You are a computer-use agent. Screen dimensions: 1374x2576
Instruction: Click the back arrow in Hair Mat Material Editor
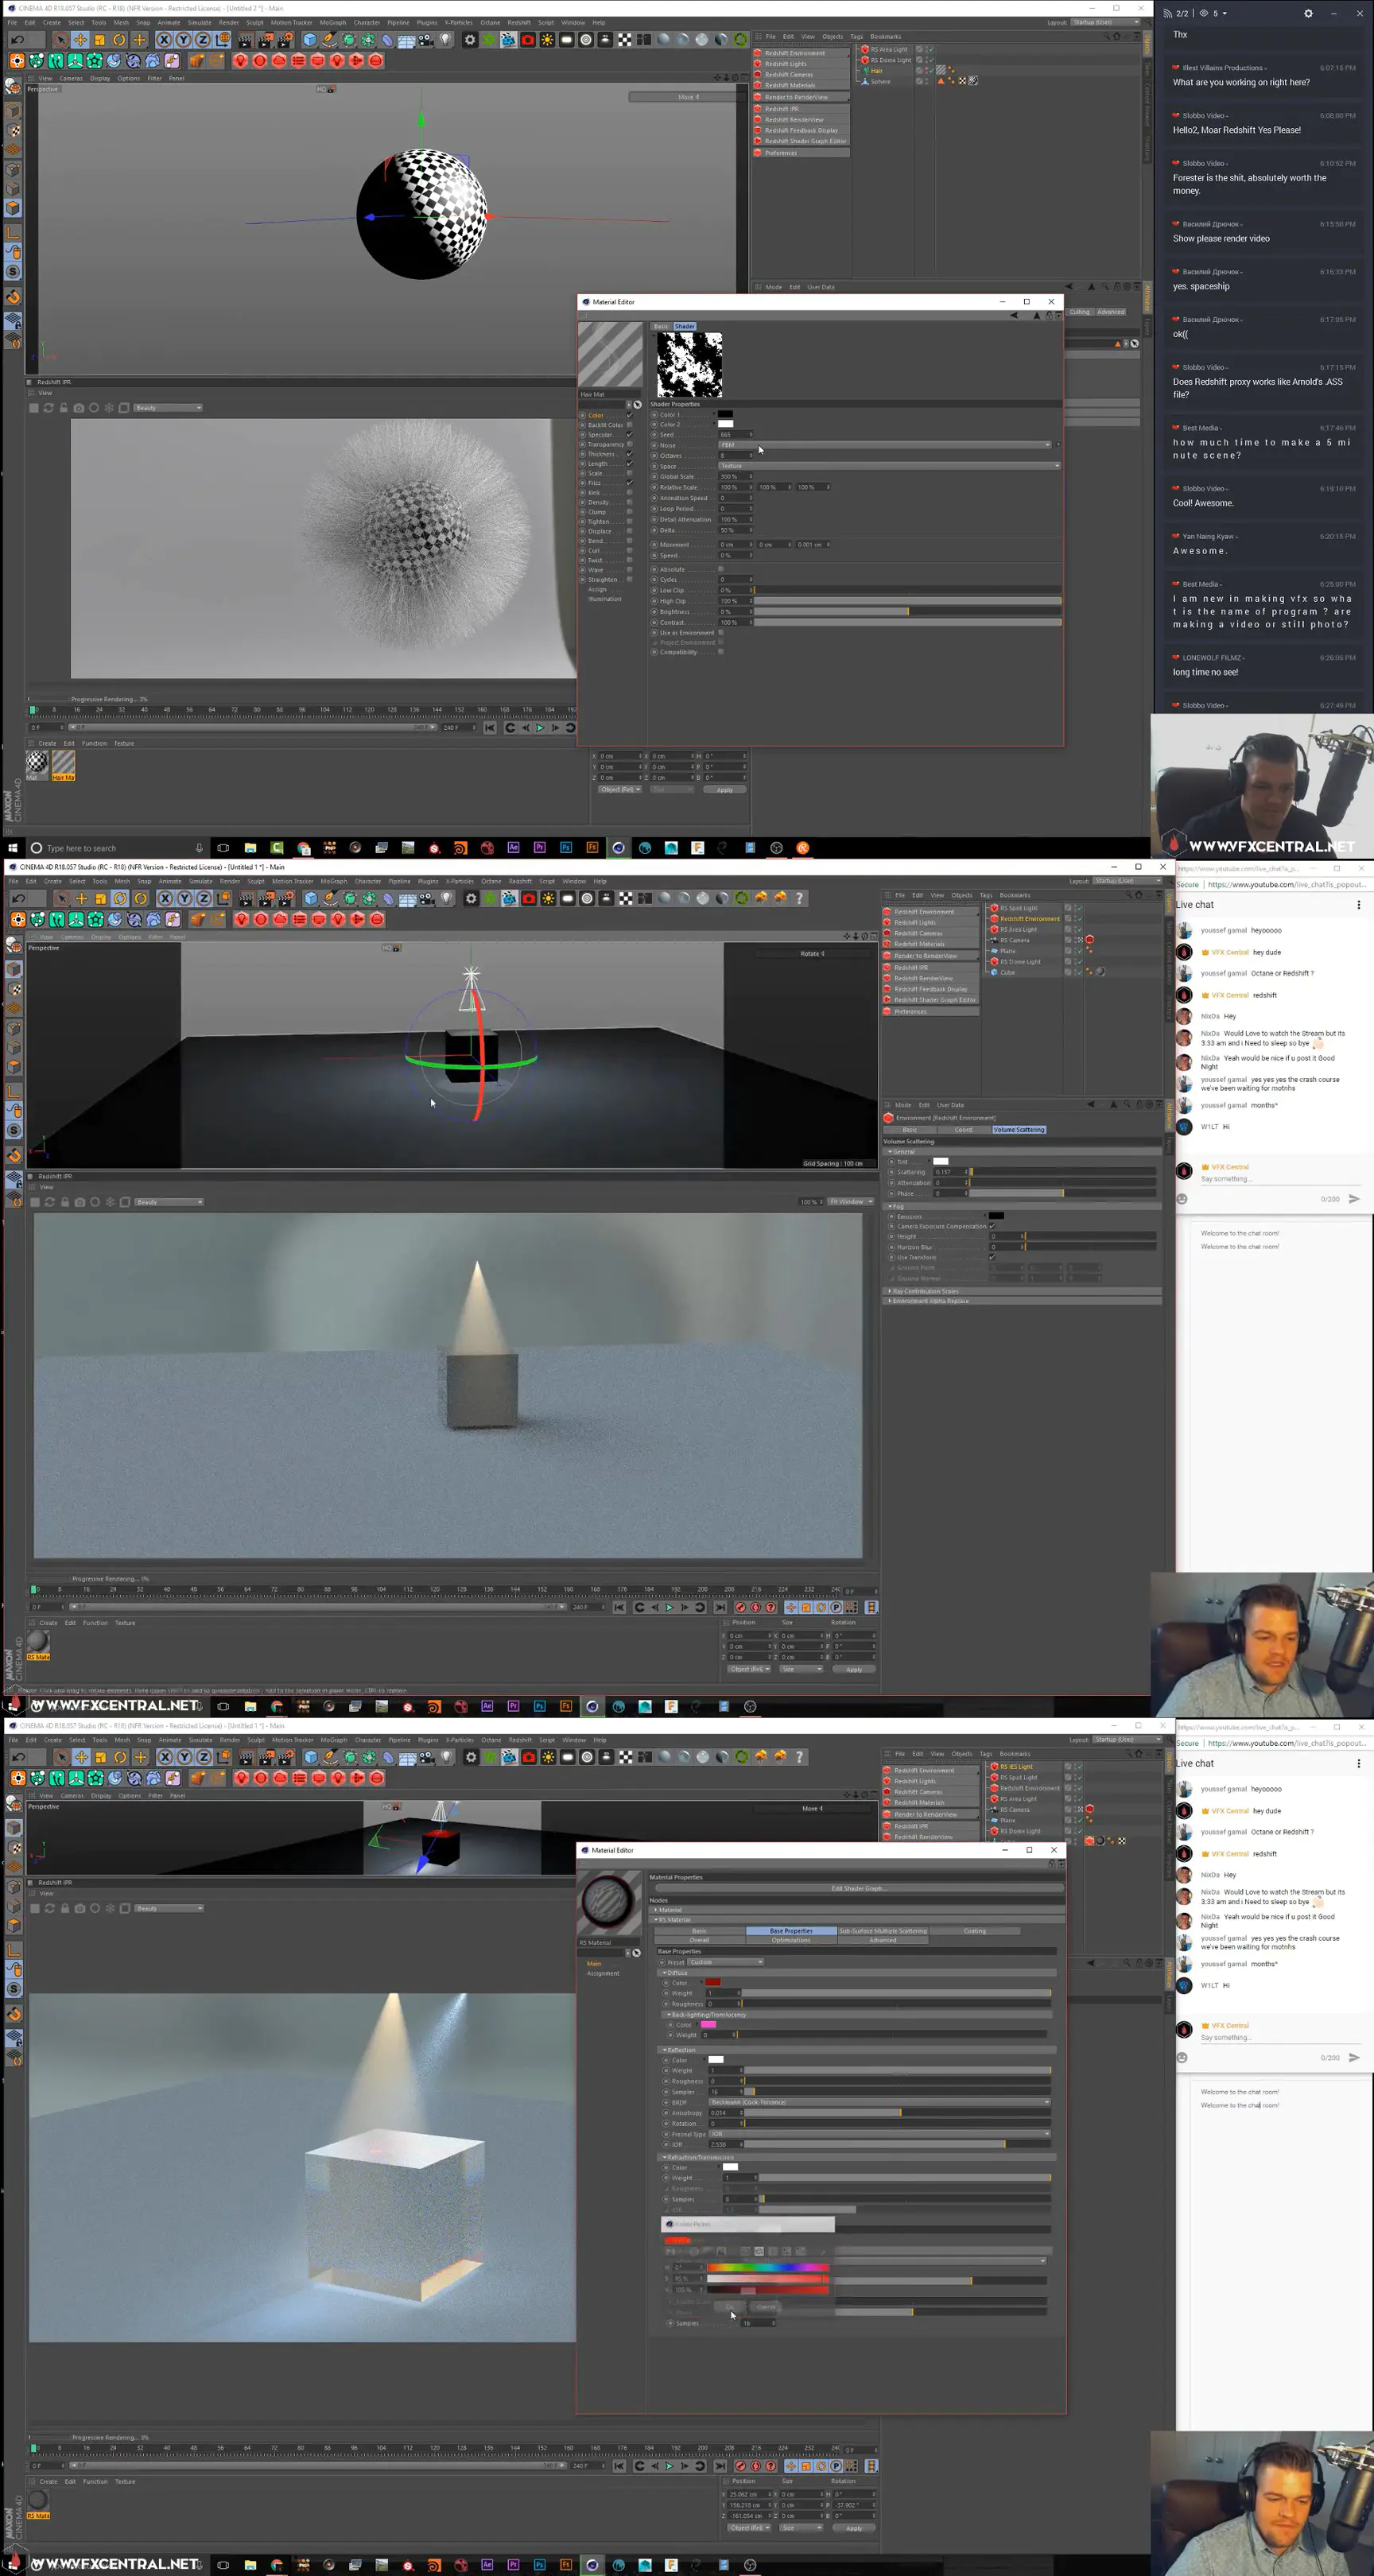[1014, 315]
